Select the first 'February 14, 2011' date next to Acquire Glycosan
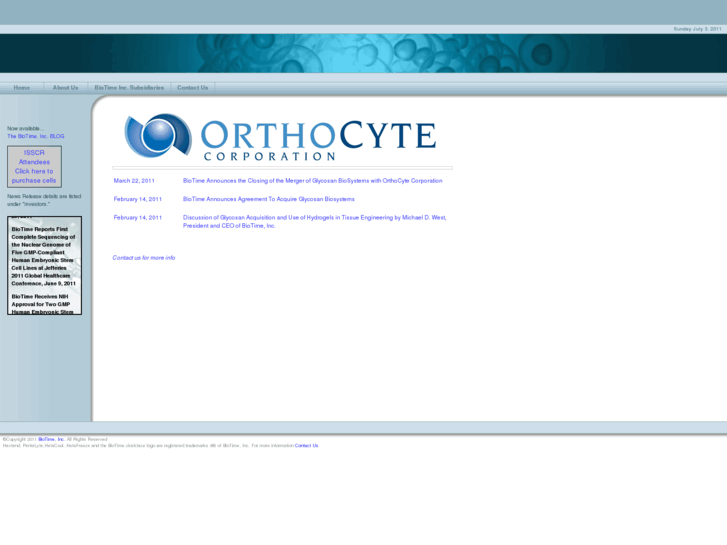Screen dimensions: 727x545 point(138,199)
